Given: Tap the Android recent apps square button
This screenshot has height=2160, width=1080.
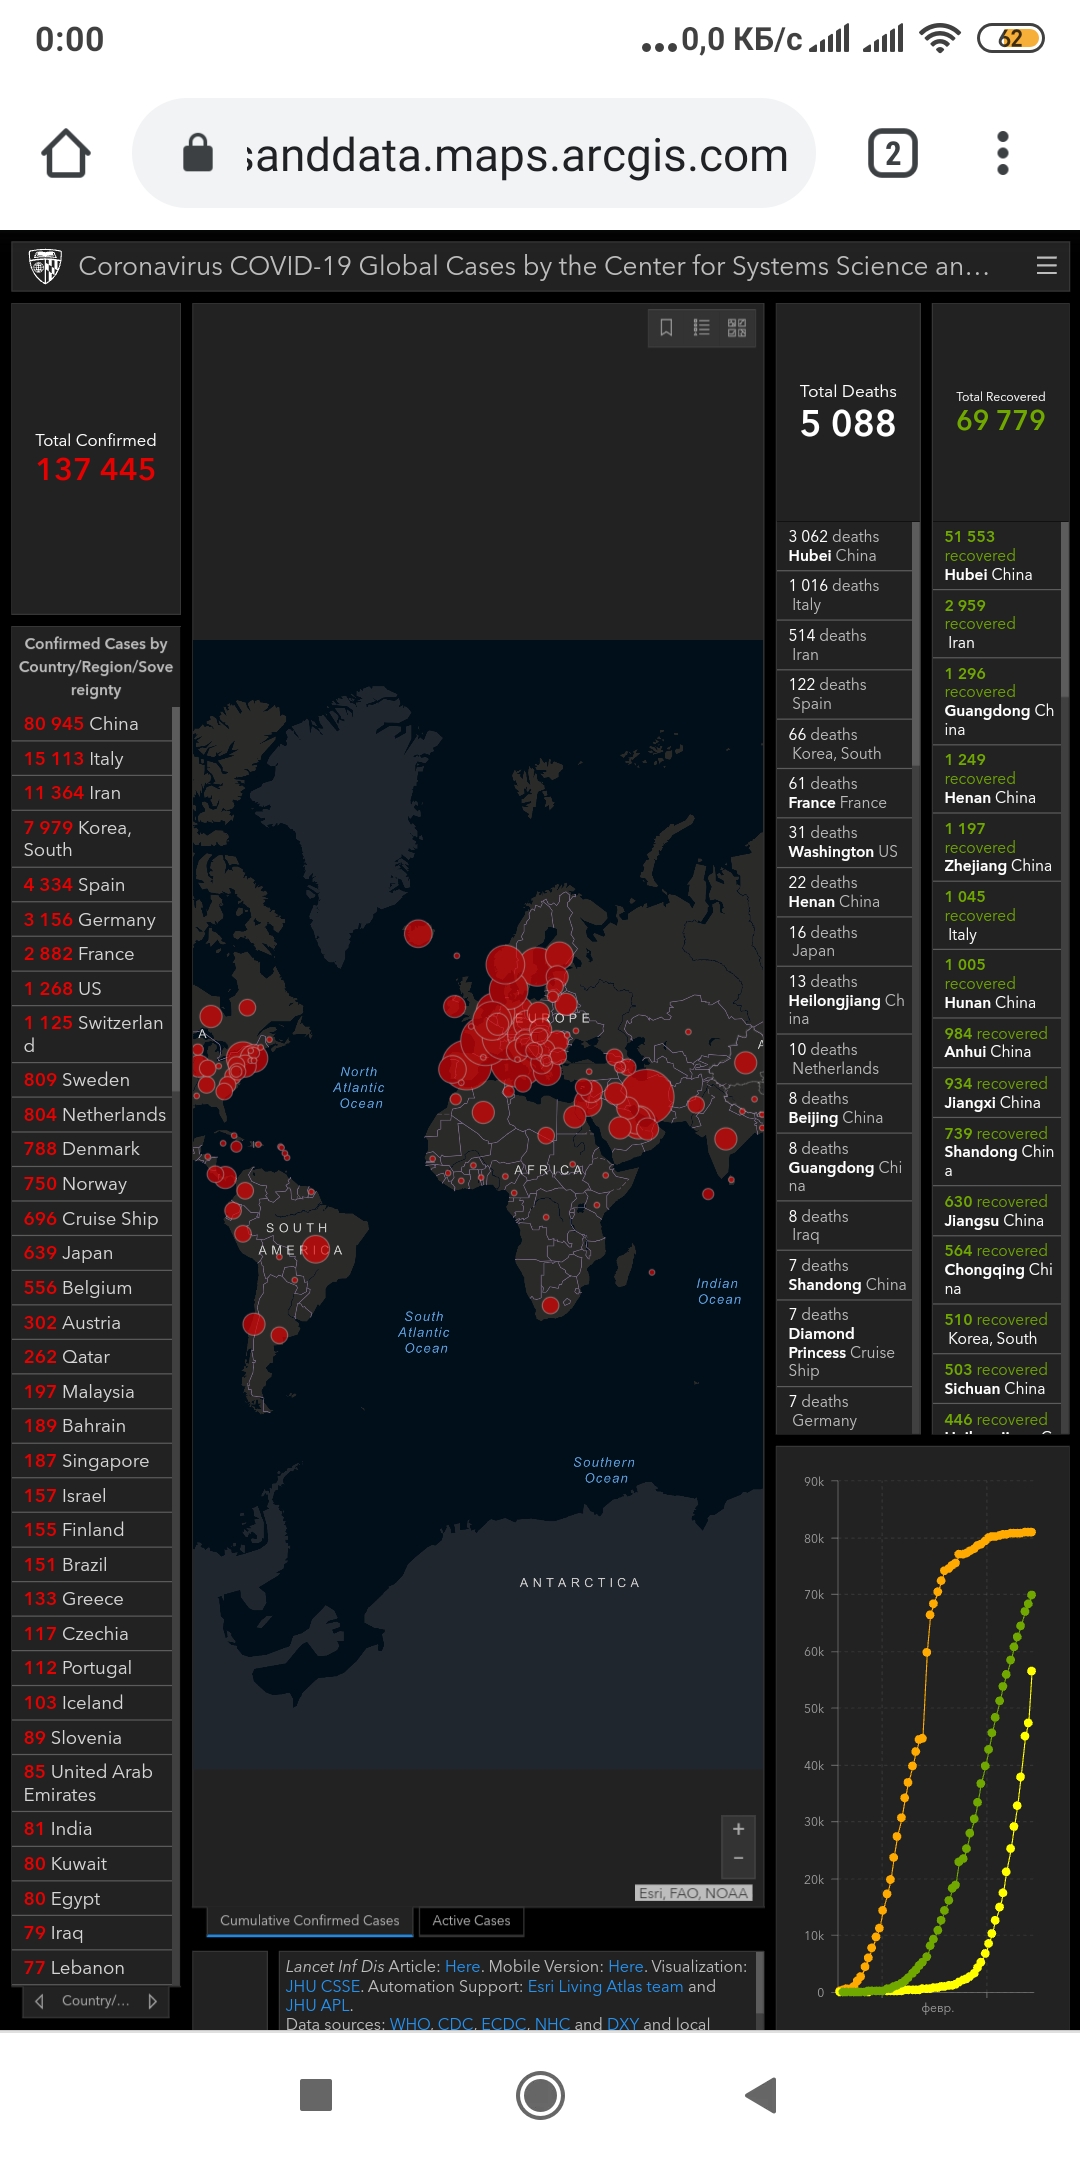Looking at the screenshot, I should 316,2095.
